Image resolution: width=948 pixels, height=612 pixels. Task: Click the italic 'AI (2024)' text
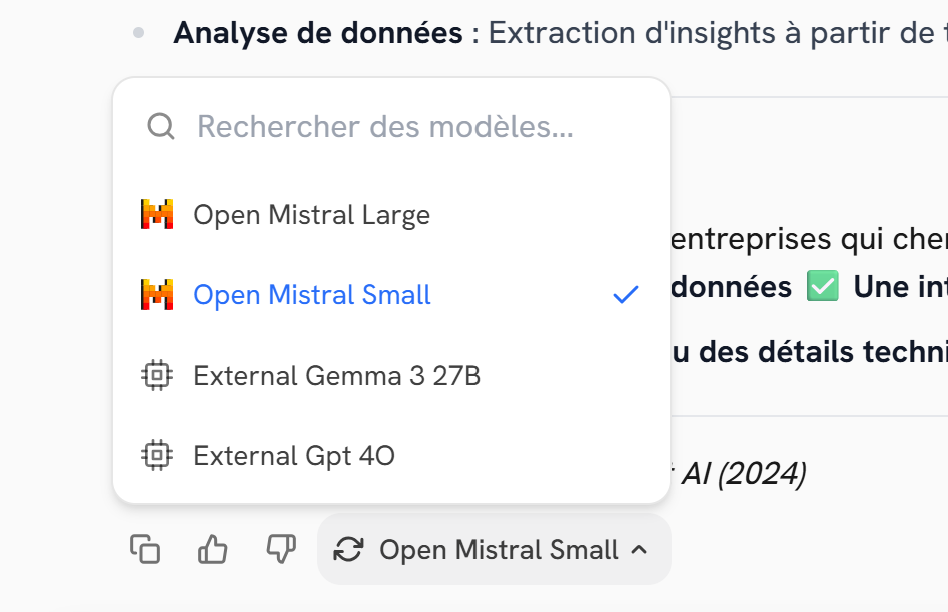743,474
